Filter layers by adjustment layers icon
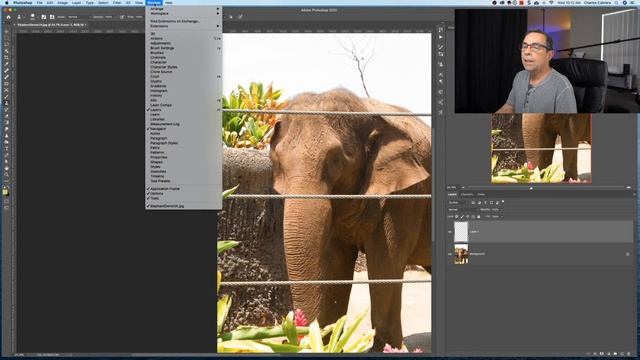The height and width of the screenshot is (360, 640). click(480, 202)
